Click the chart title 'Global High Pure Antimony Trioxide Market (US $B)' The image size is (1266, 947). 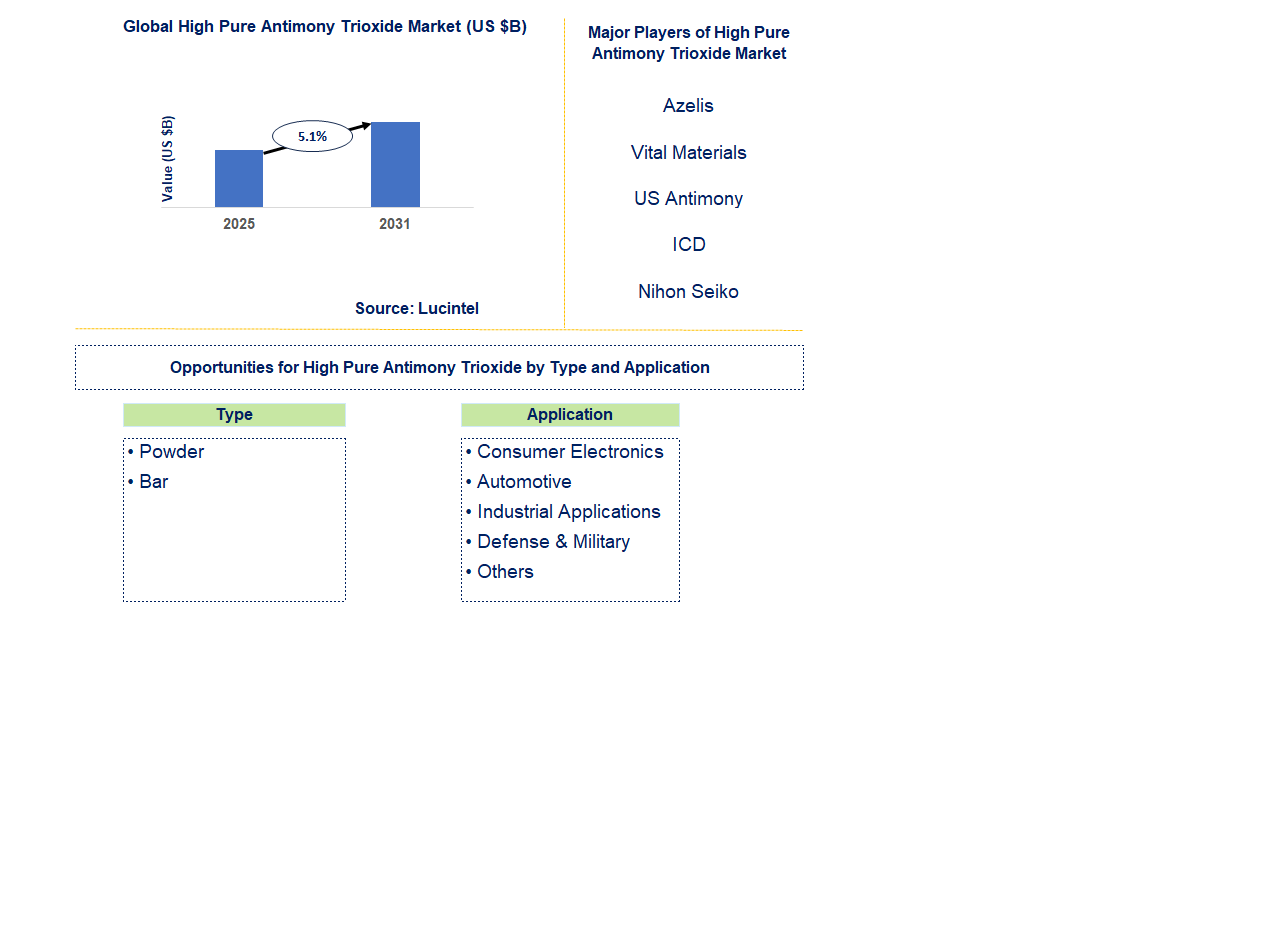click(x=325, y=27)
